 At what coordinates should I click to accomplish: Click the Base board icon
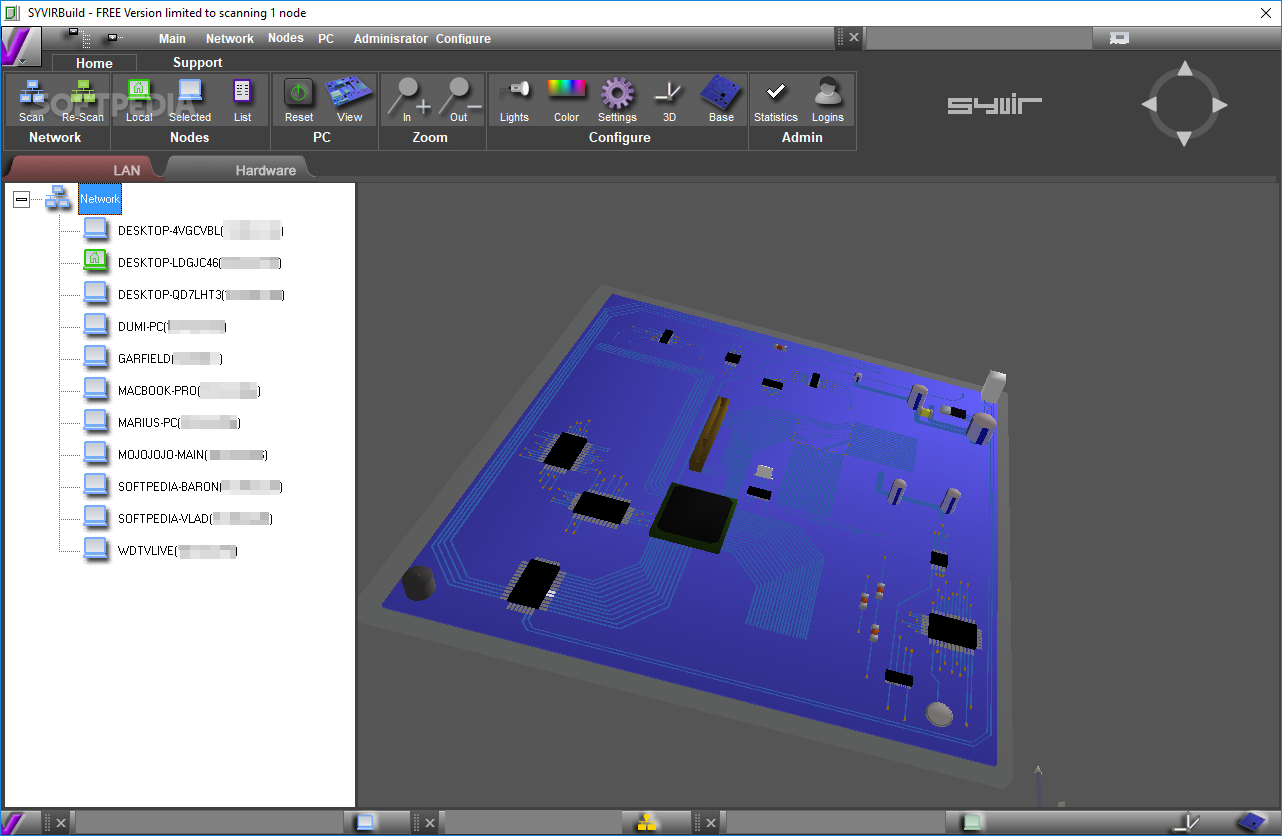point(721,92)
